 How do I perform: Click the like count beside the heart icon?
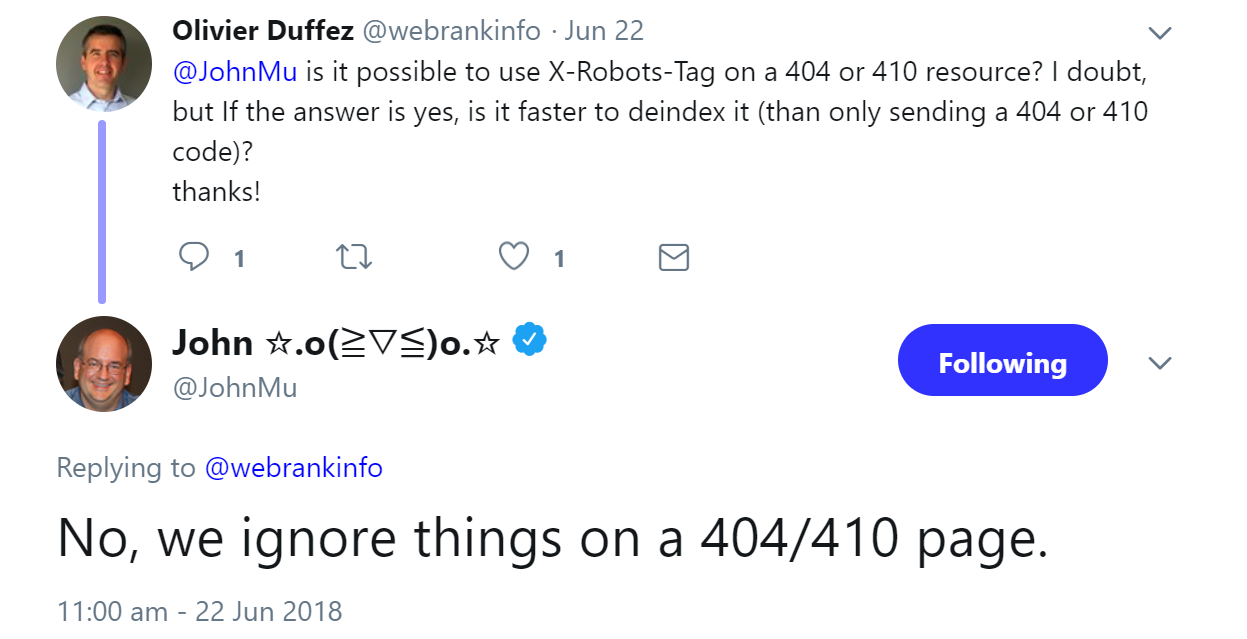(559, 258)
